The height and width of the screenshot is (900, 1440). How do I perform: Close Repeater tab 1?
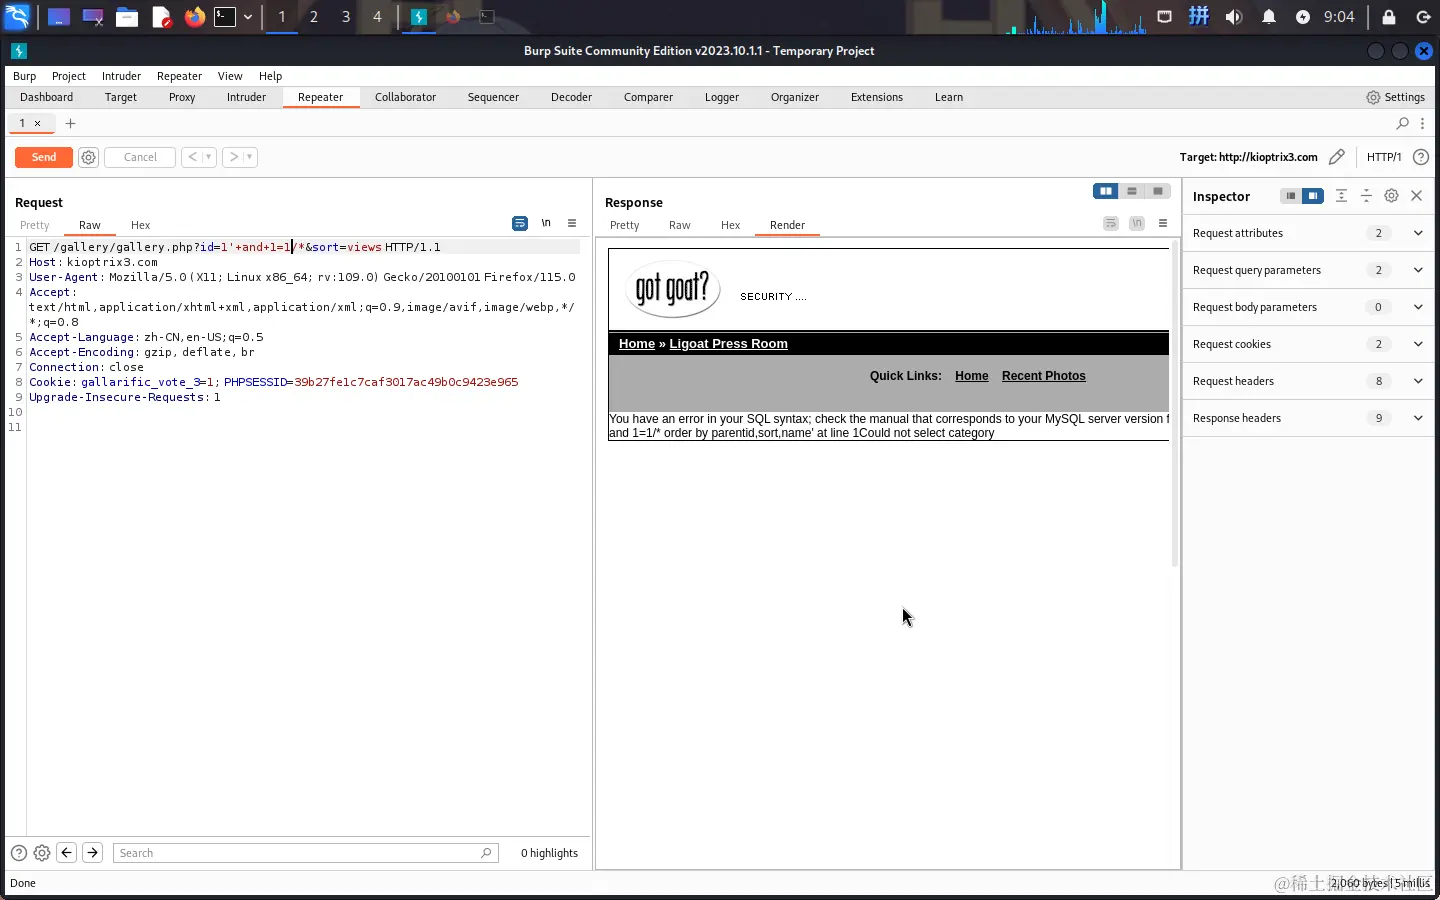point(38,123)
